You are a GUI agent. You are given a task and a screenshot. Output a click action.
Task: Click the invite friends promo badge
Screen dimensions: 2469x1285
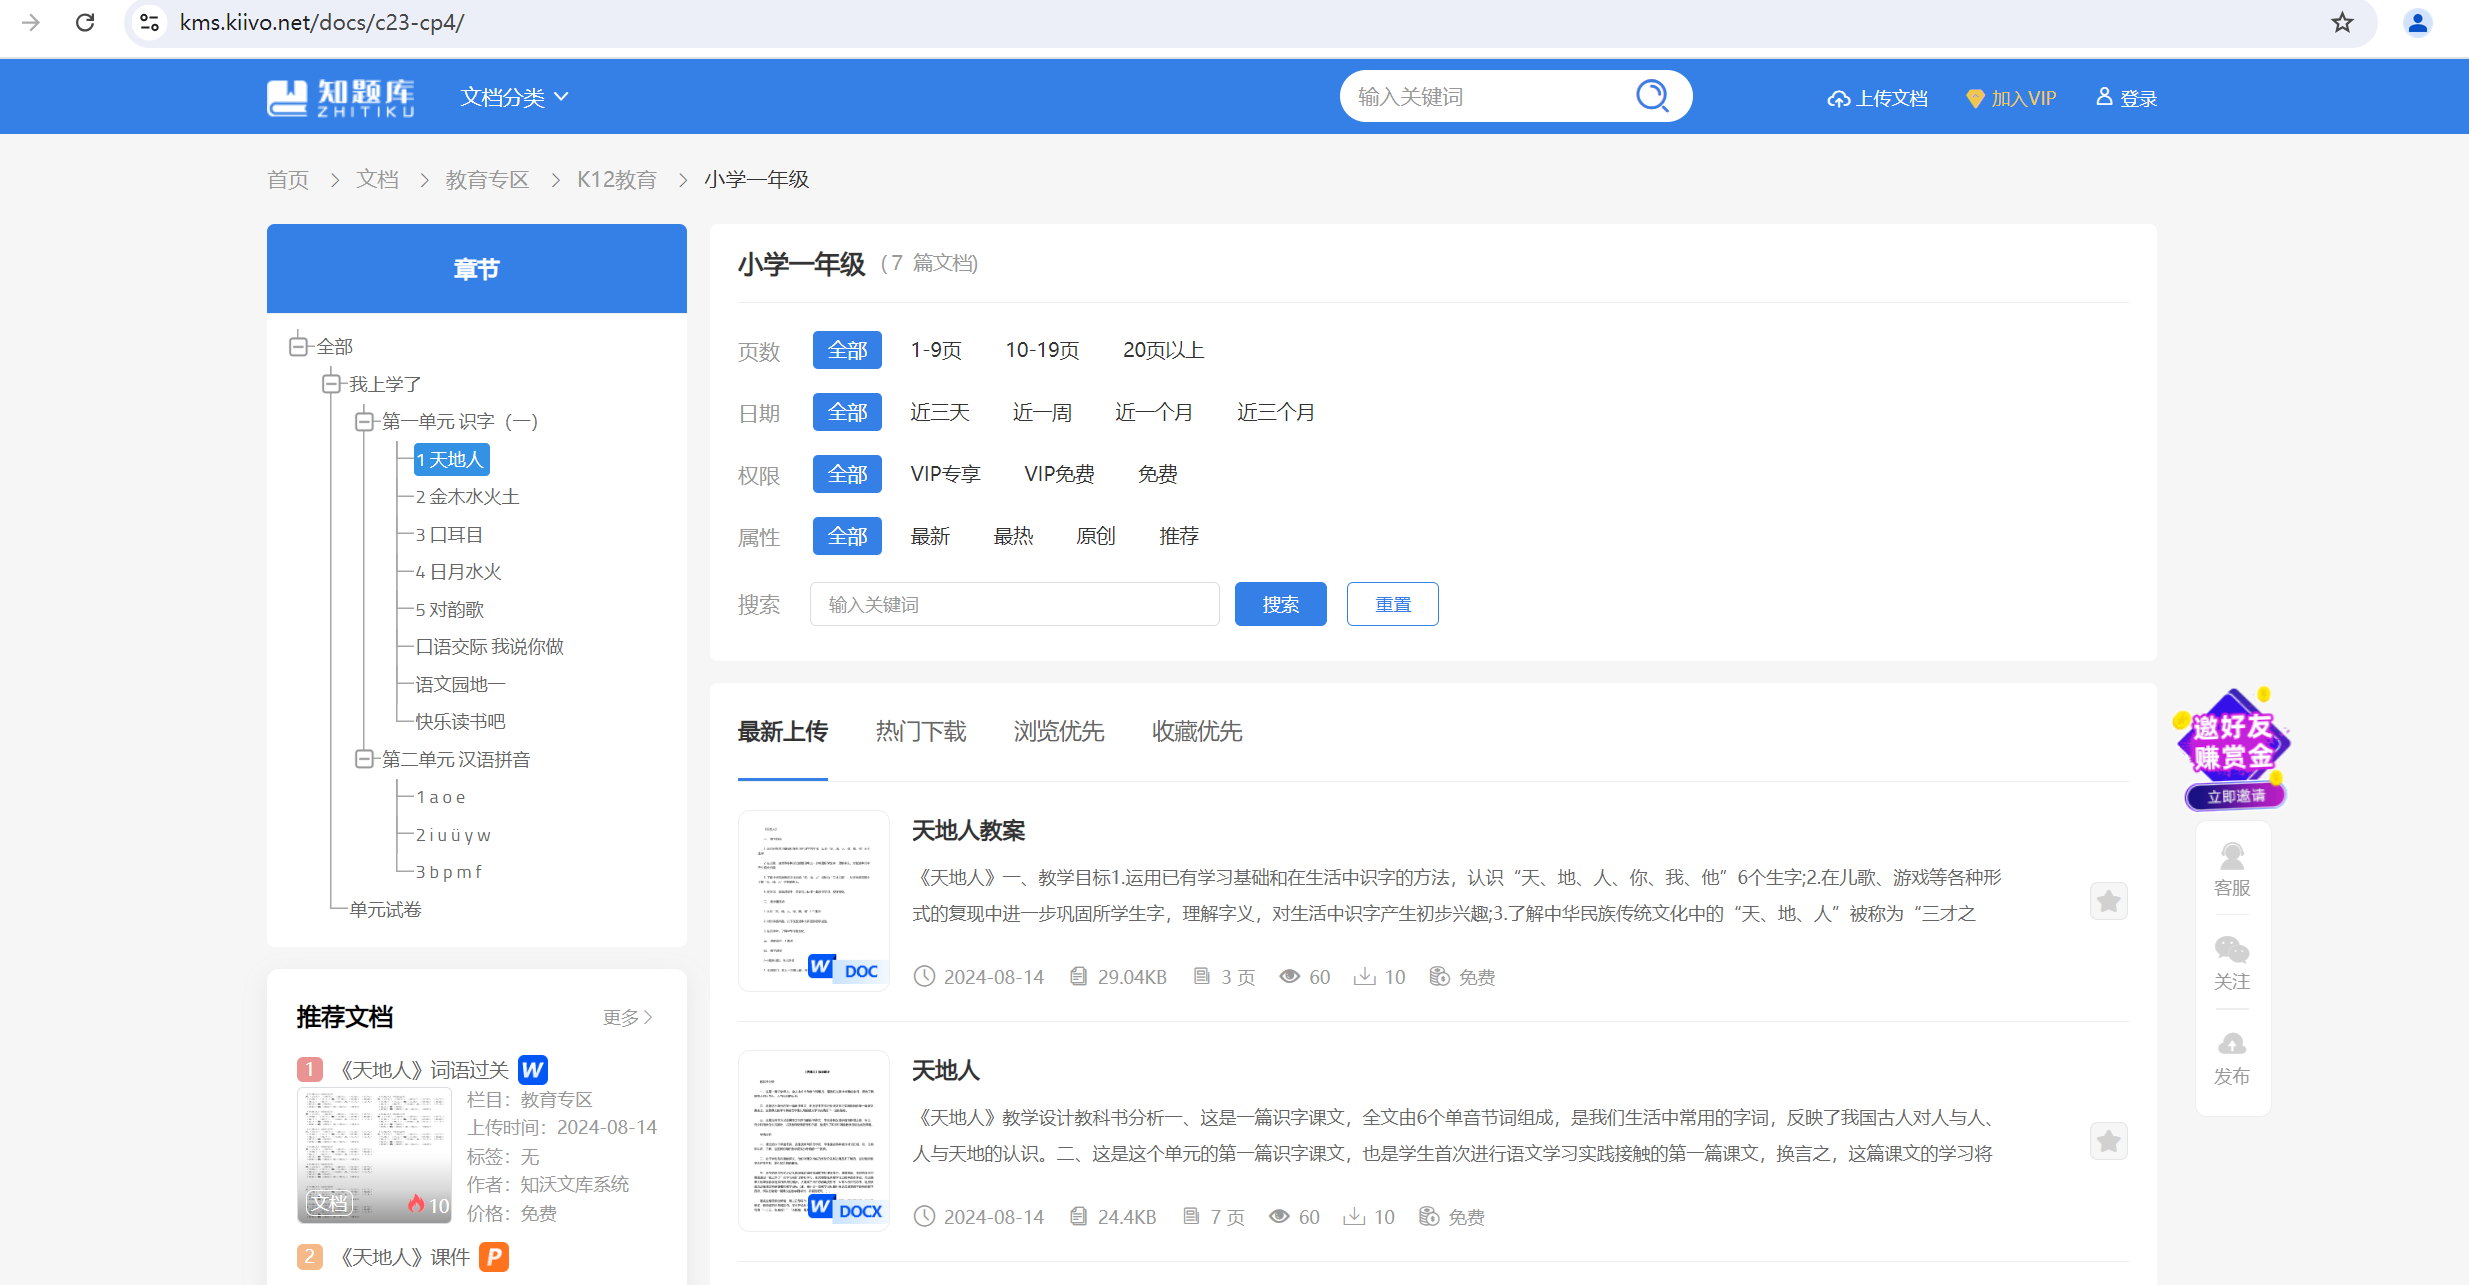pyautogui.click(x=2234, y=748)
